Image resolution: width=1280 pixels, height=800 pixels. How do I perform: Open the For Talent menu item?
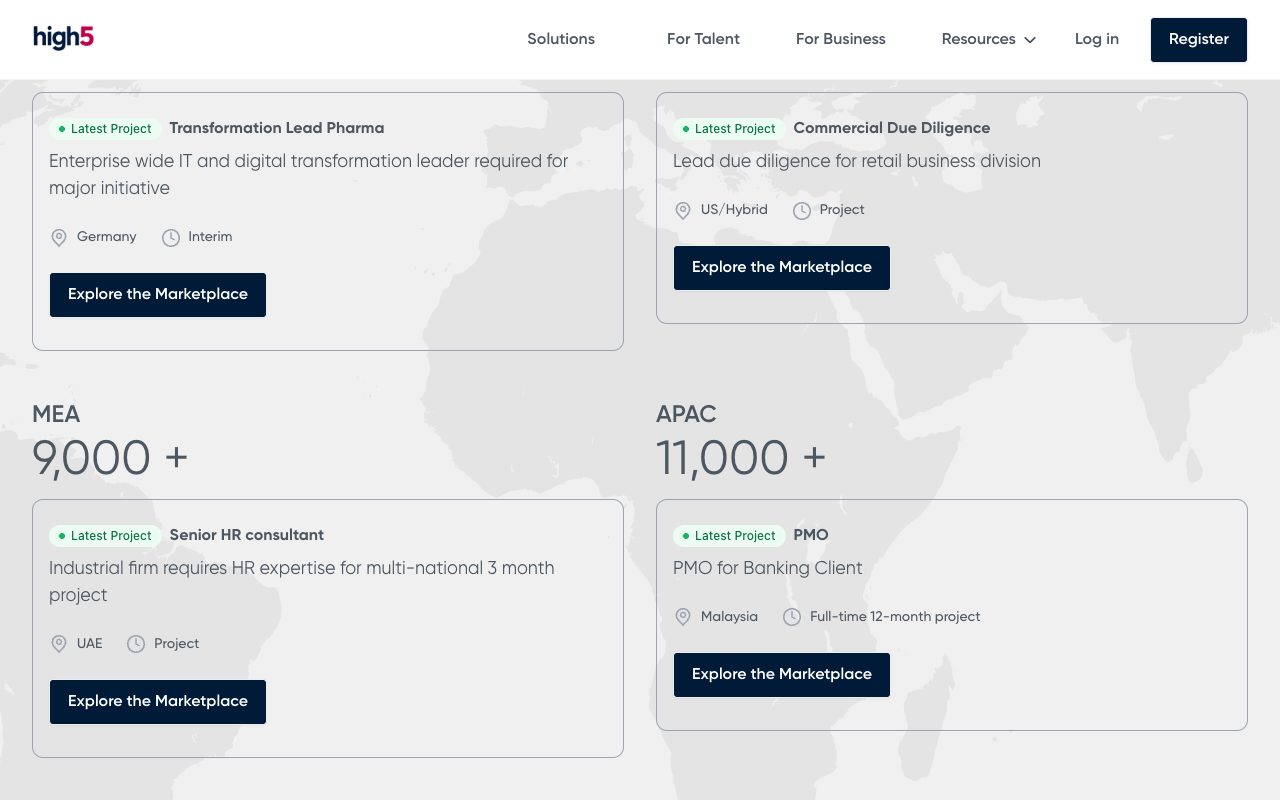point(703,39)
